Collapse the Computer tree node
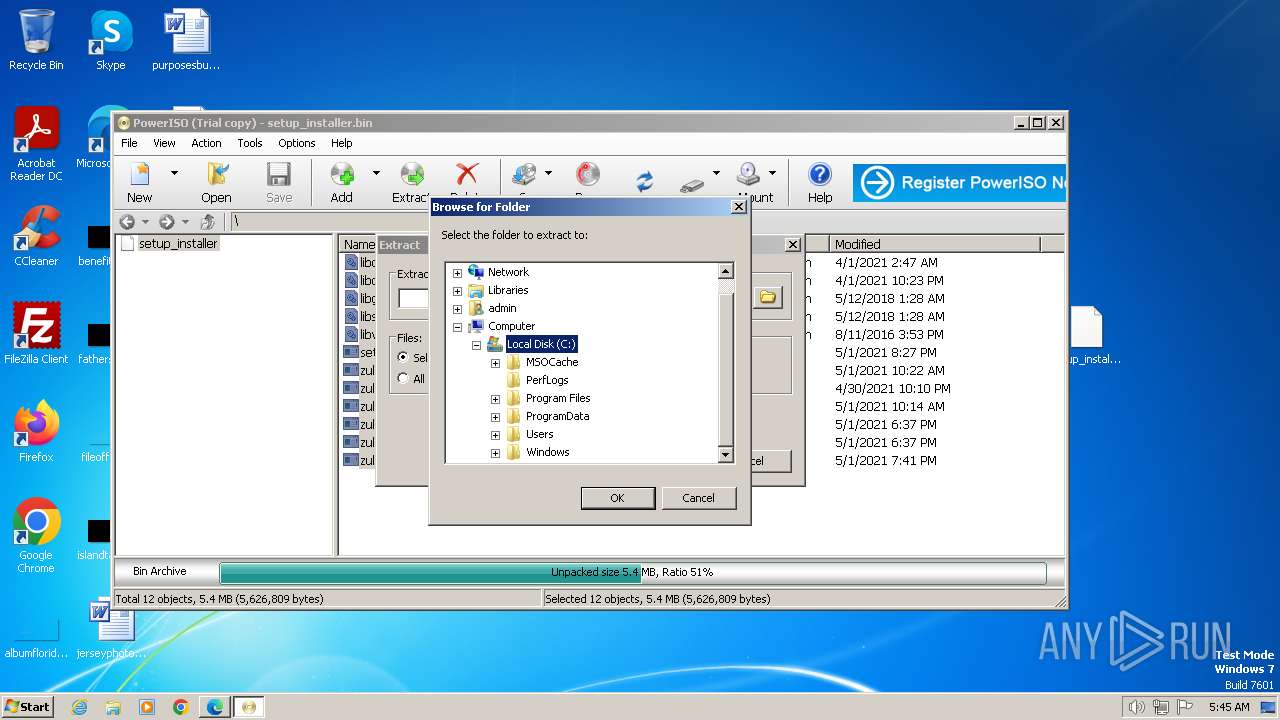The height and width of the screenshot is (720, 1280). [458, 326]
